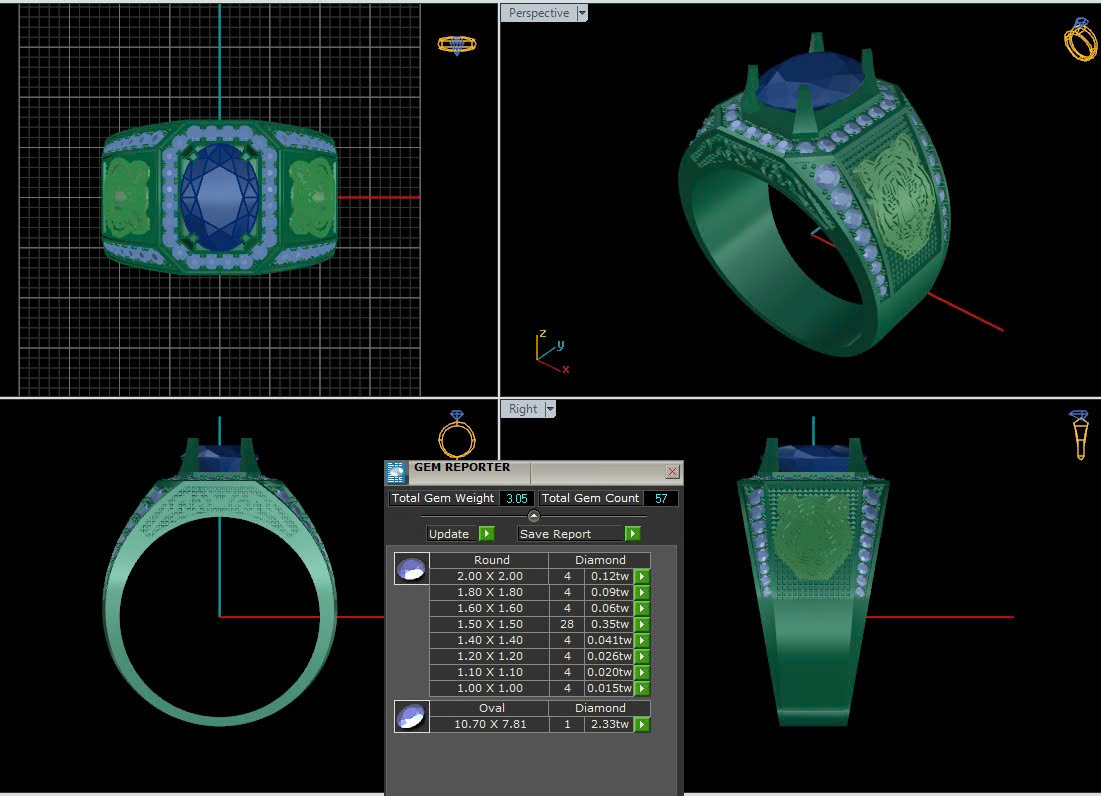Click the Gem Reporter panel icon

pos(397,472)
